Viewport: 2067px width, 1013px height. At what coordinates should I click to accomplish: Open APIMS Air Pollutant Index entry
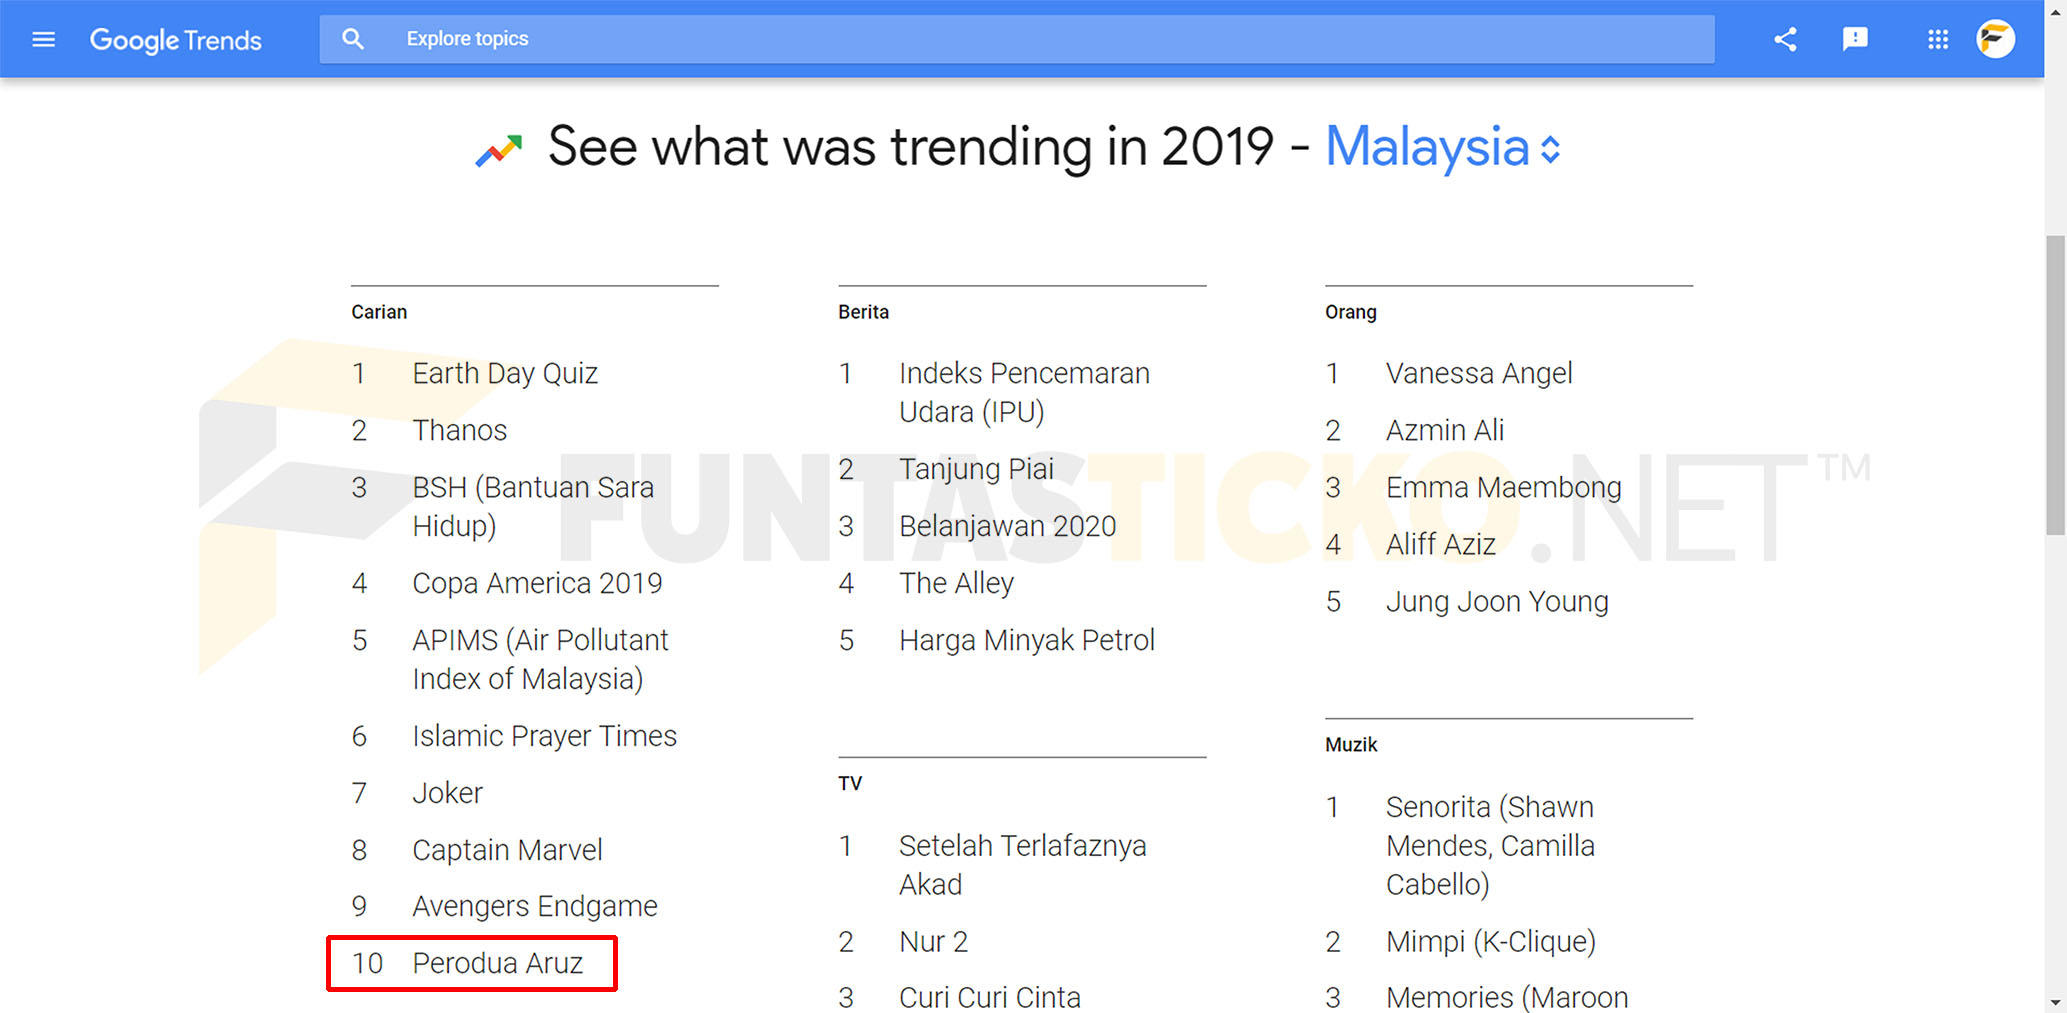coord(540,659)
